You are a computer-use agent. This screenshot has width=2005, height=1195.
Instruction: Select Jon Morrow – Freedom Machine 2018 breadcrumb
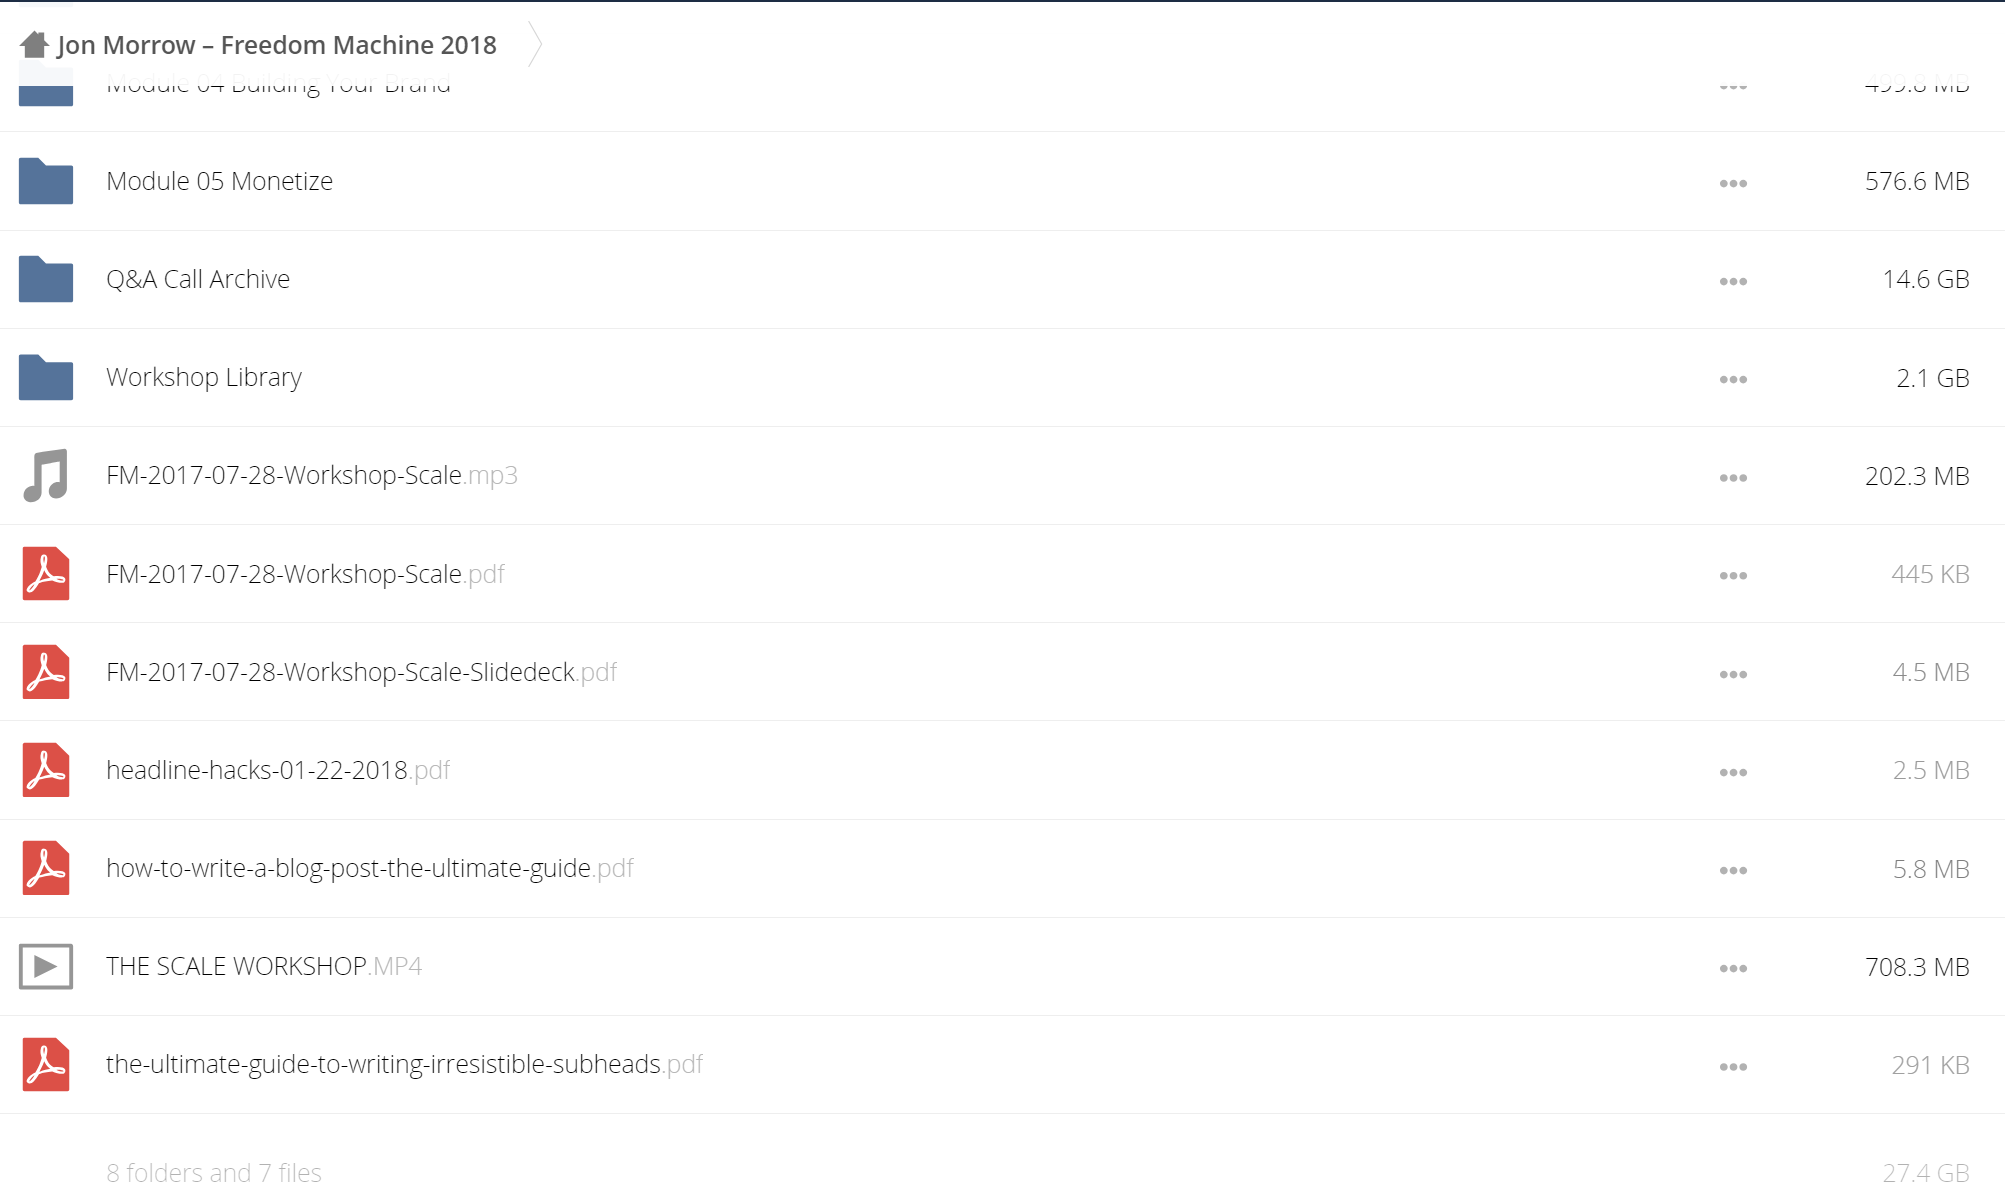(x=277, y=45)
